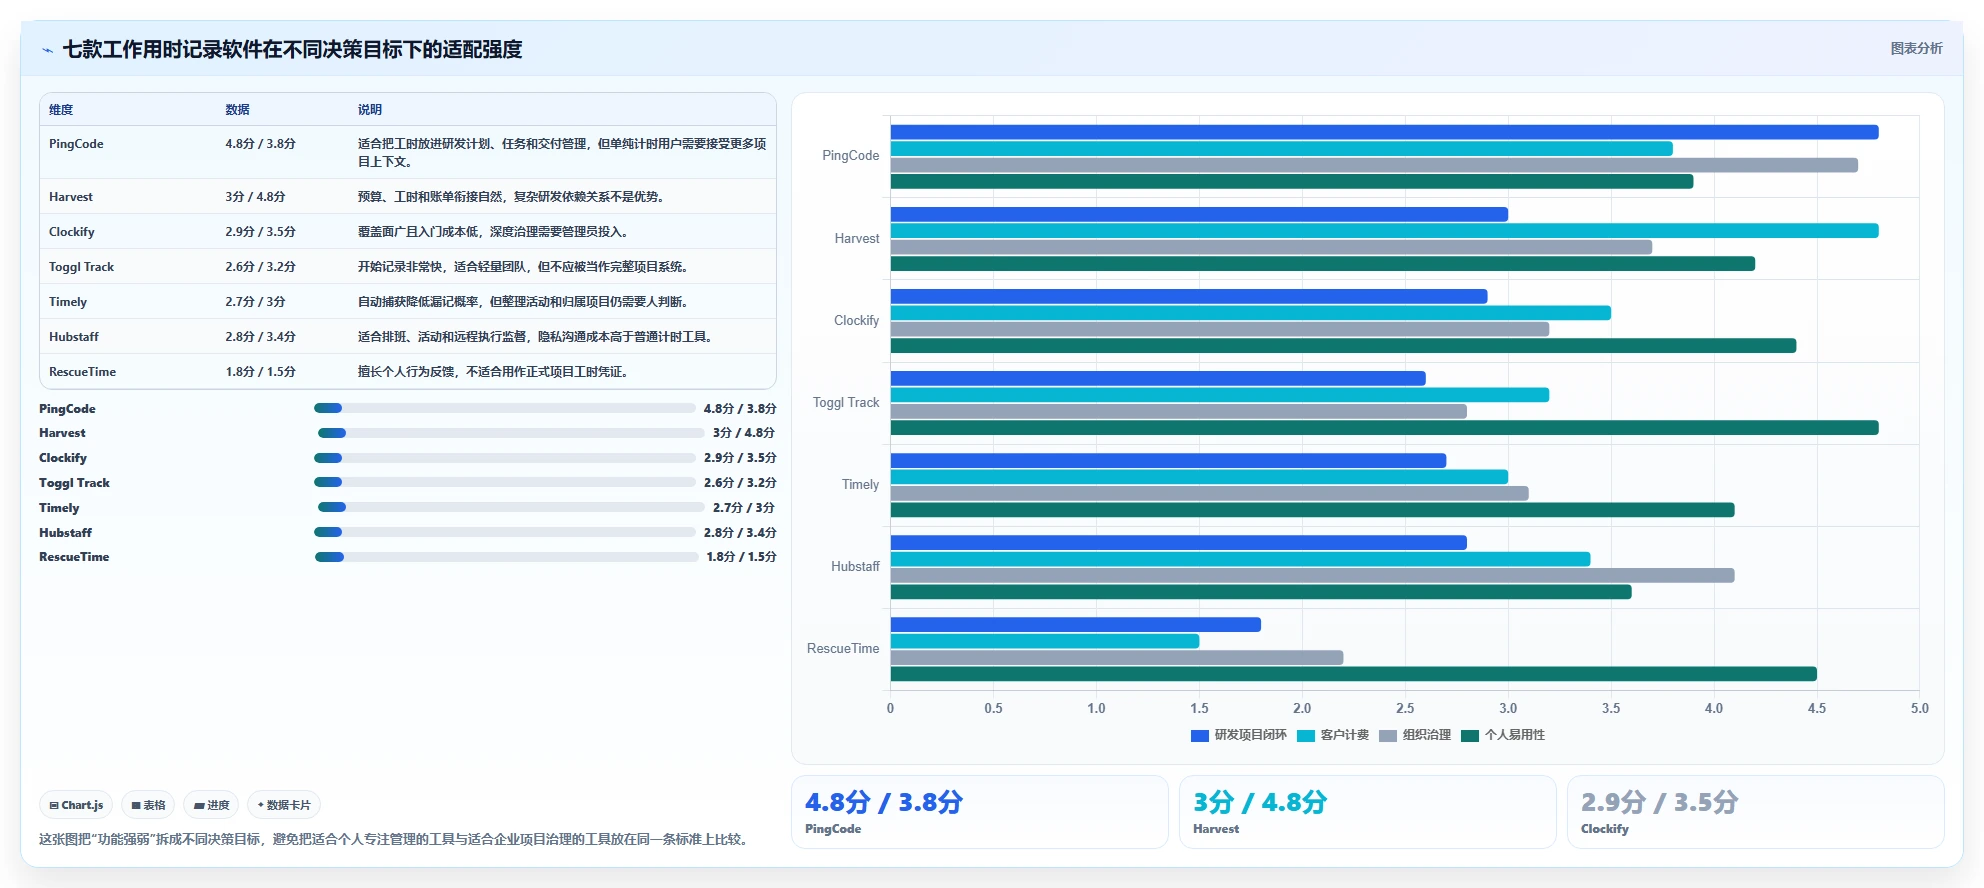Click the table description starting with 擅长个人行为反馈
The height and width of the screenshot is (888, 1984).
493,372
